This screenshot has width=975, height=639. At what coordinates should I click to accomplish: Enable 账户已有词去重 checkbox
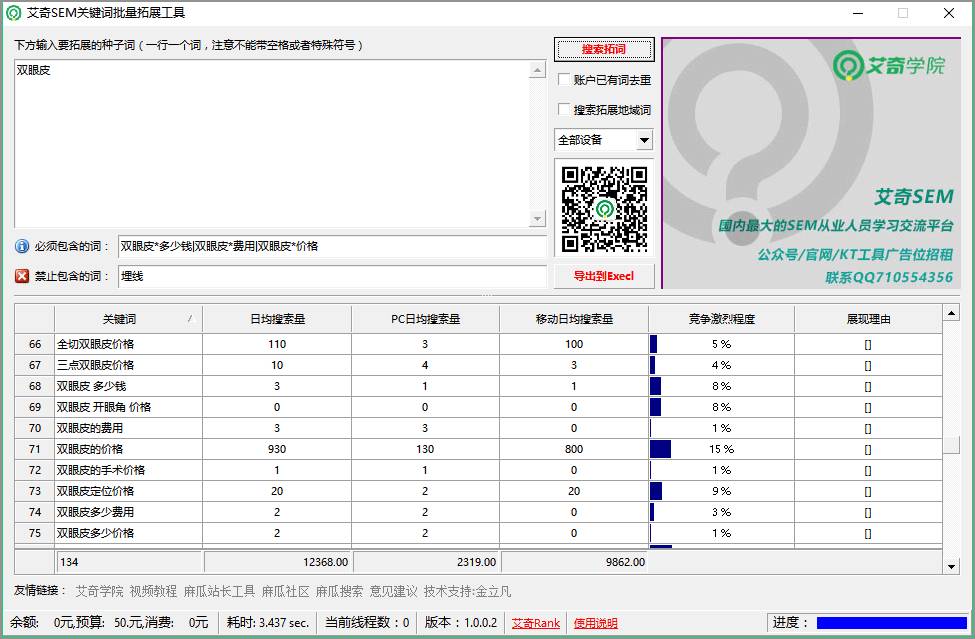(564, 80)
